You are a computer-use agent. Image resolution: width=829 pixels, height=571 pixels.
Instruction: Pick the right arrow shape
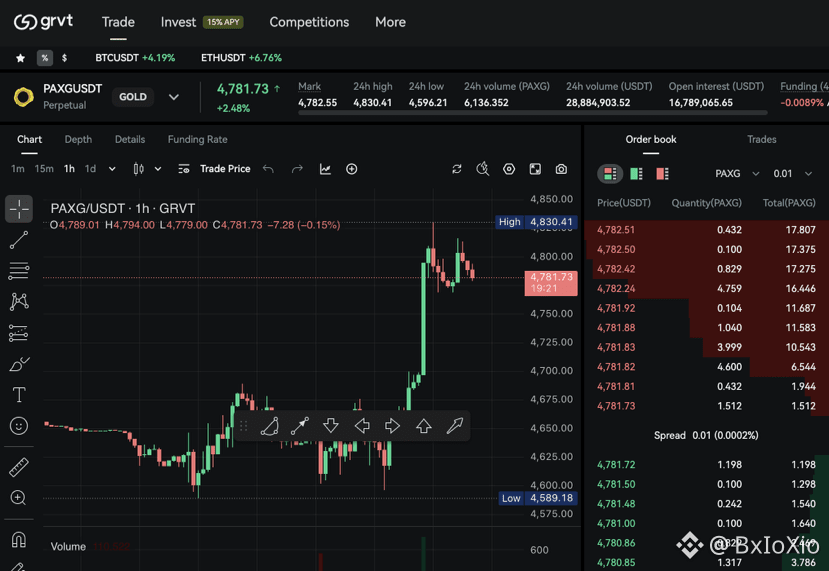[393, 426]
